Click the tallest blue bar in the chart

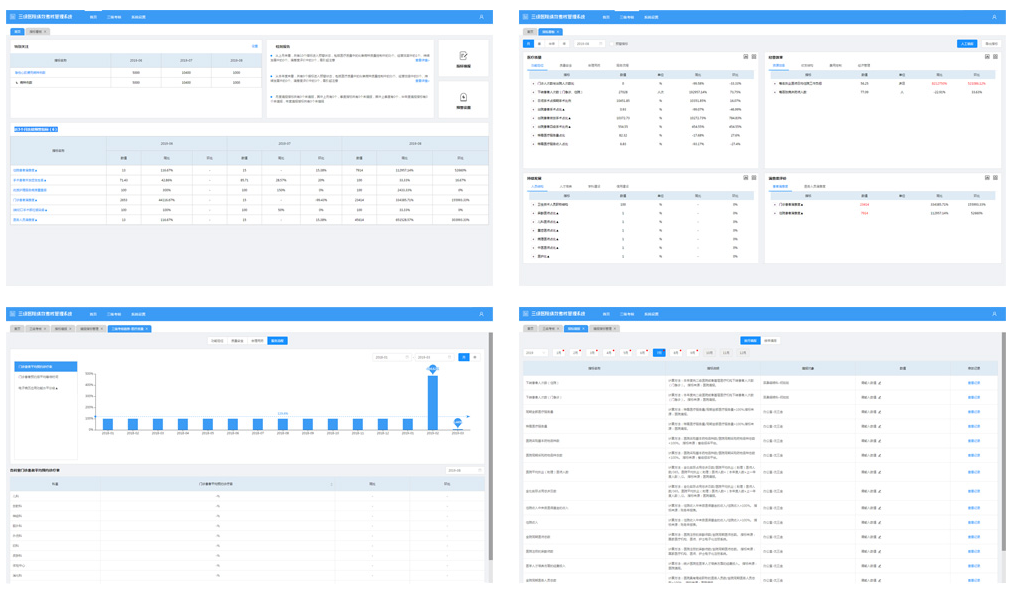[x=433, y=402]
